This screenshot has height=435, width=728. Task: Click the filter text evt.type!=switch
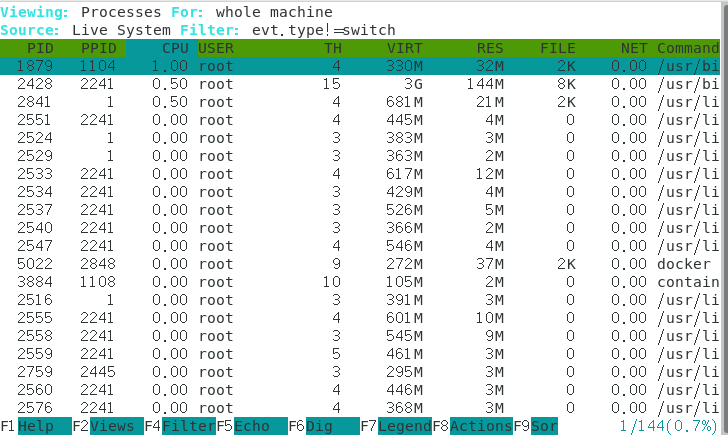[324, 30]
